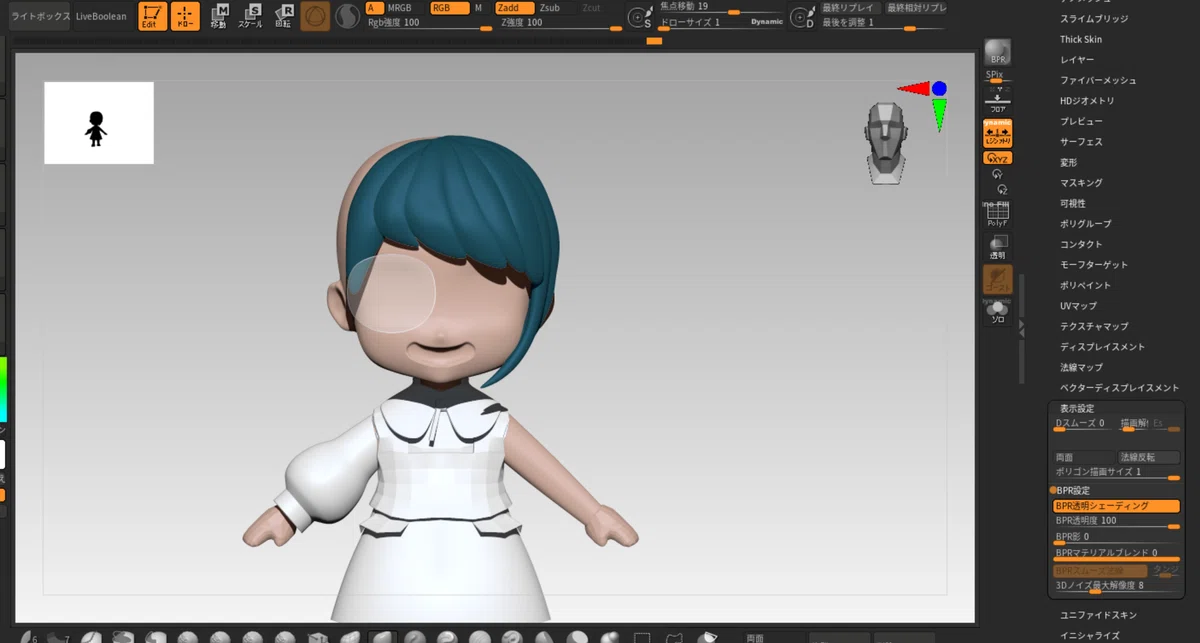Image resolution: width=1200 pixels, height=643 pixels.
Task: Click red X axis cone
Action: (913, 89)
